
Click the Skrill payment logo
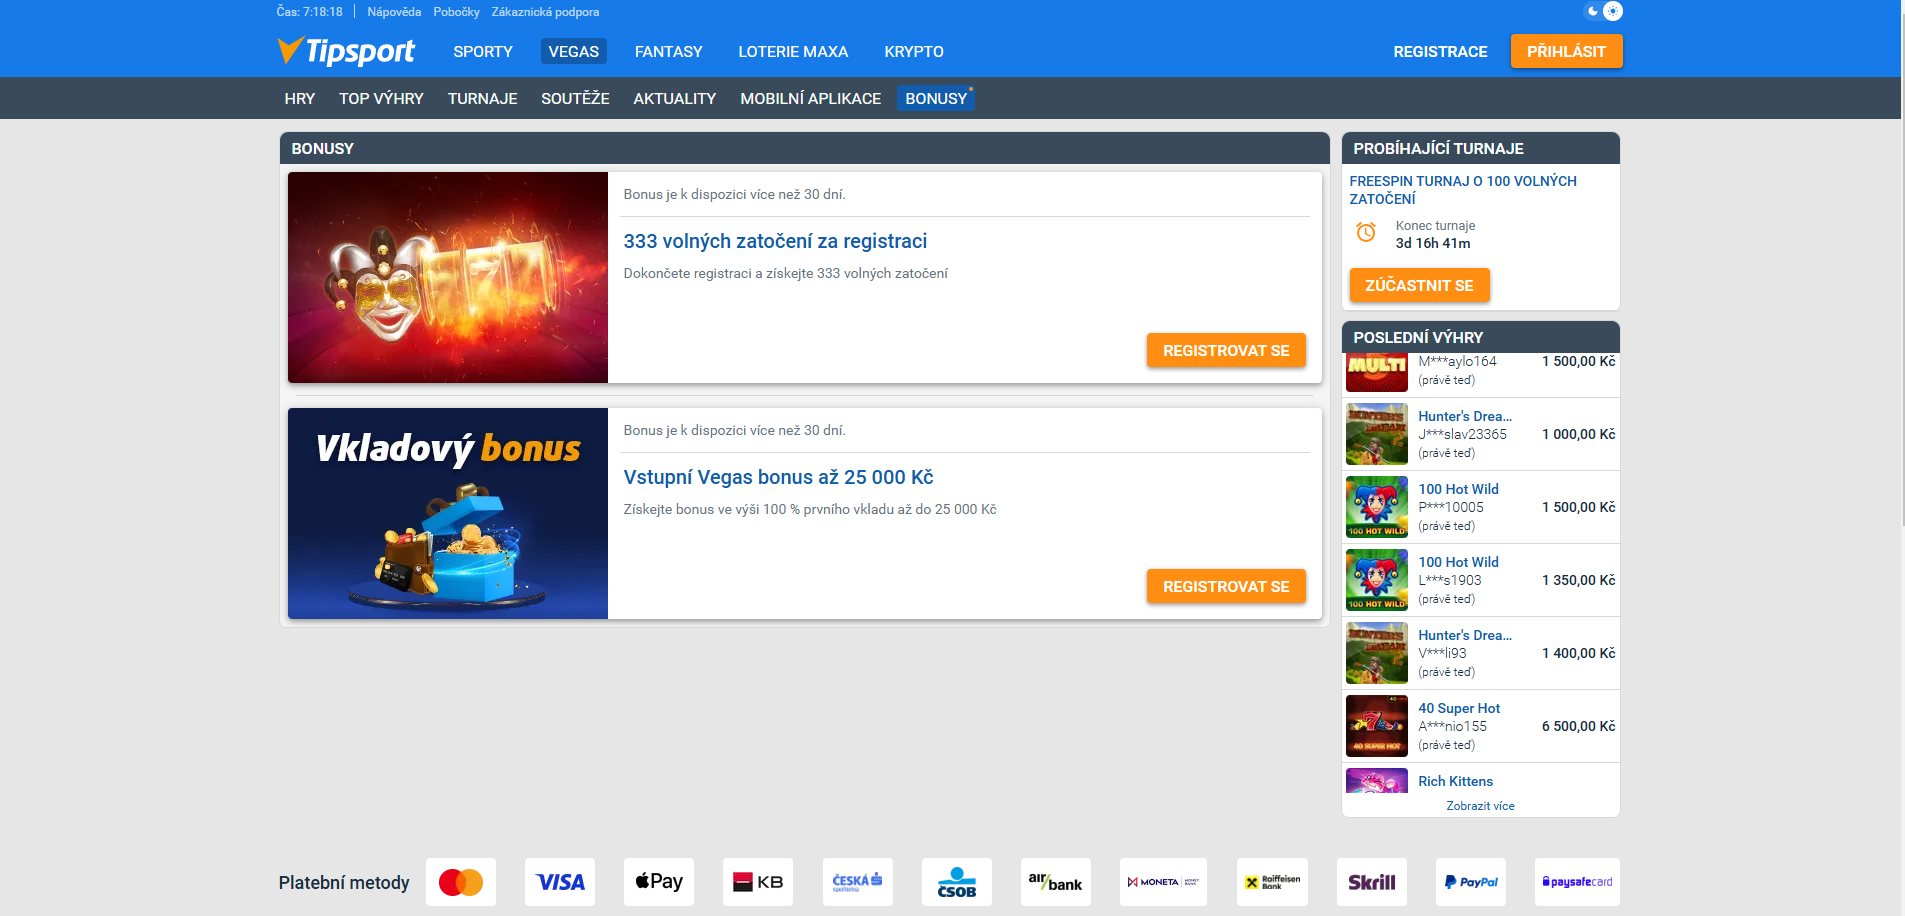(x=1372, y=882)
